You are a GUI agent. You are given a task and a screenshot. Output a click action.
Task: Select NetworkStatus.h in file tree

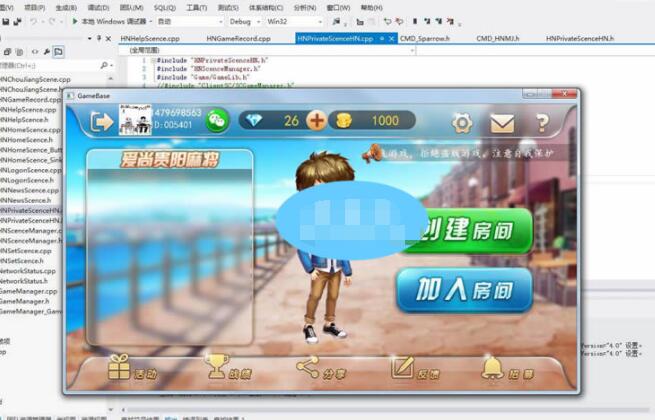point(24,281)
